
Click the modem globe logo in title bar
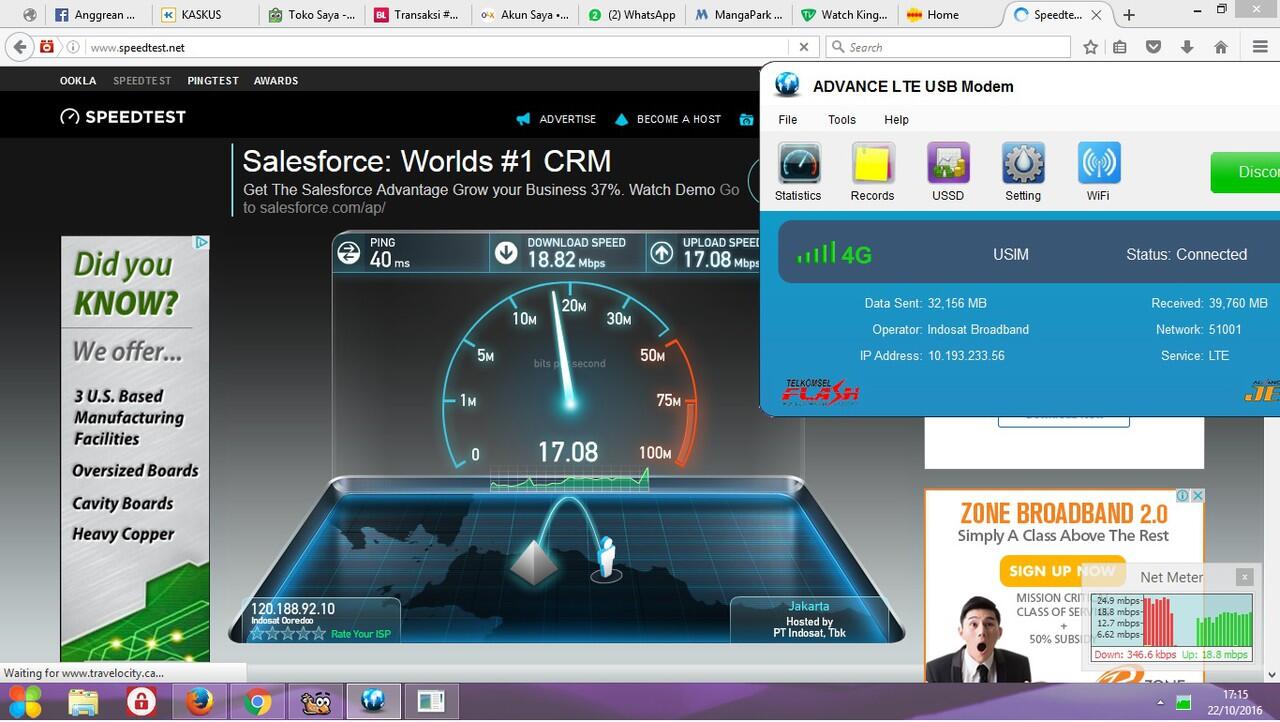(x=787, y=85)
